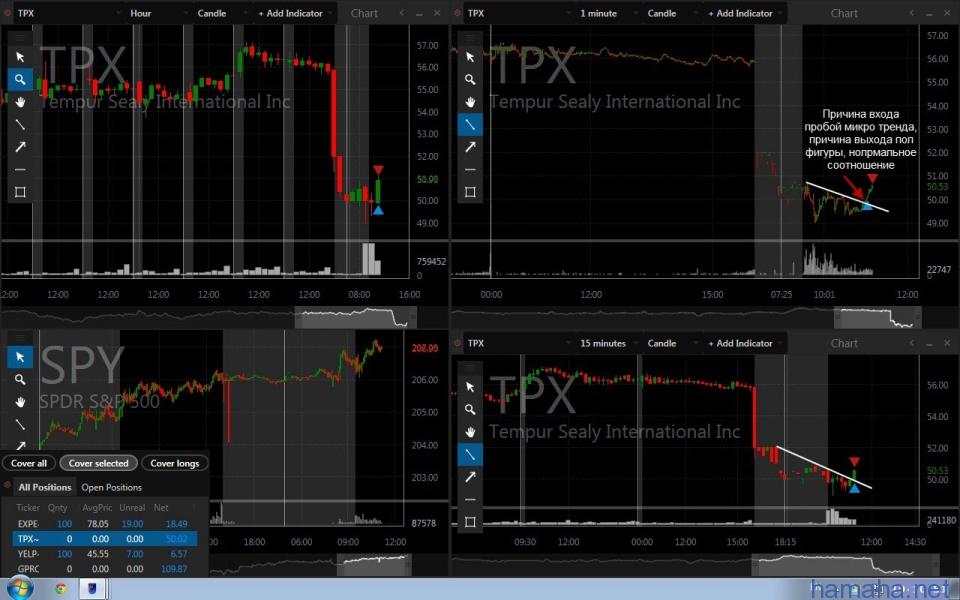Click the YELP average price 45.55
Viewport: 960px width, 600px height.
click(98, 553)
